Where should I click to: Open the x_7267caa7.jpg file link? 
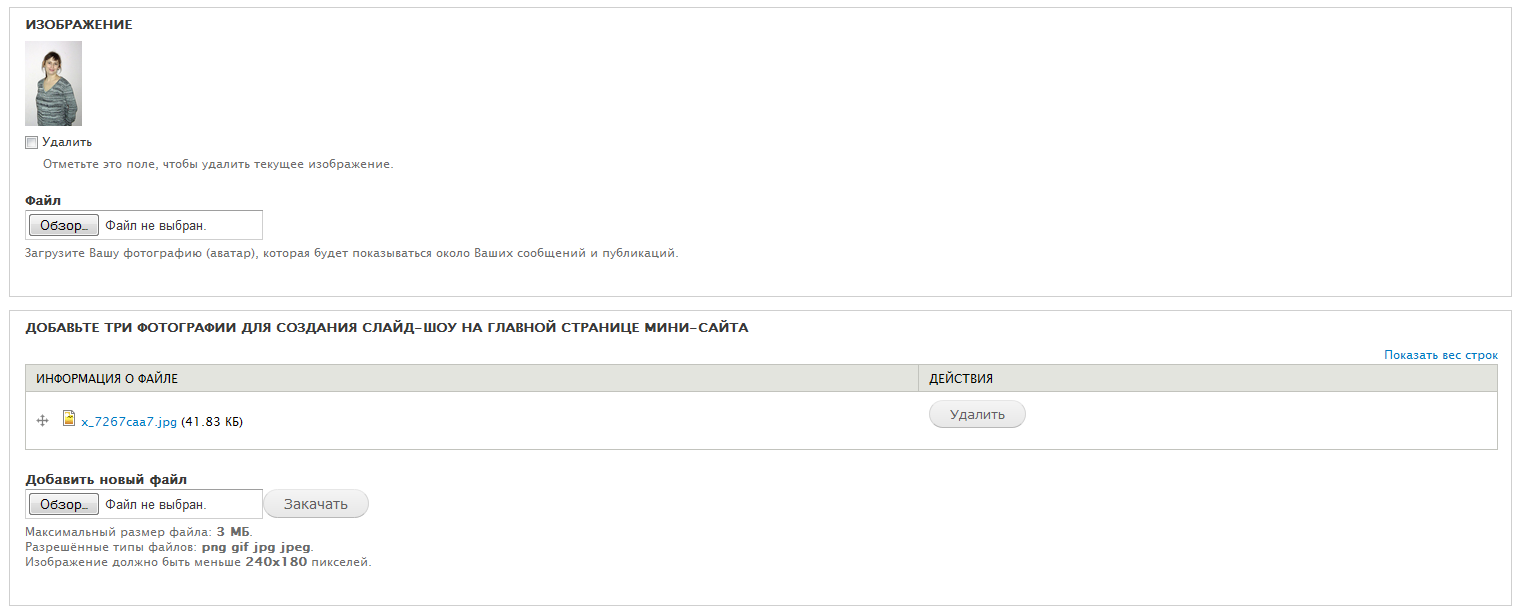point(129,422)
